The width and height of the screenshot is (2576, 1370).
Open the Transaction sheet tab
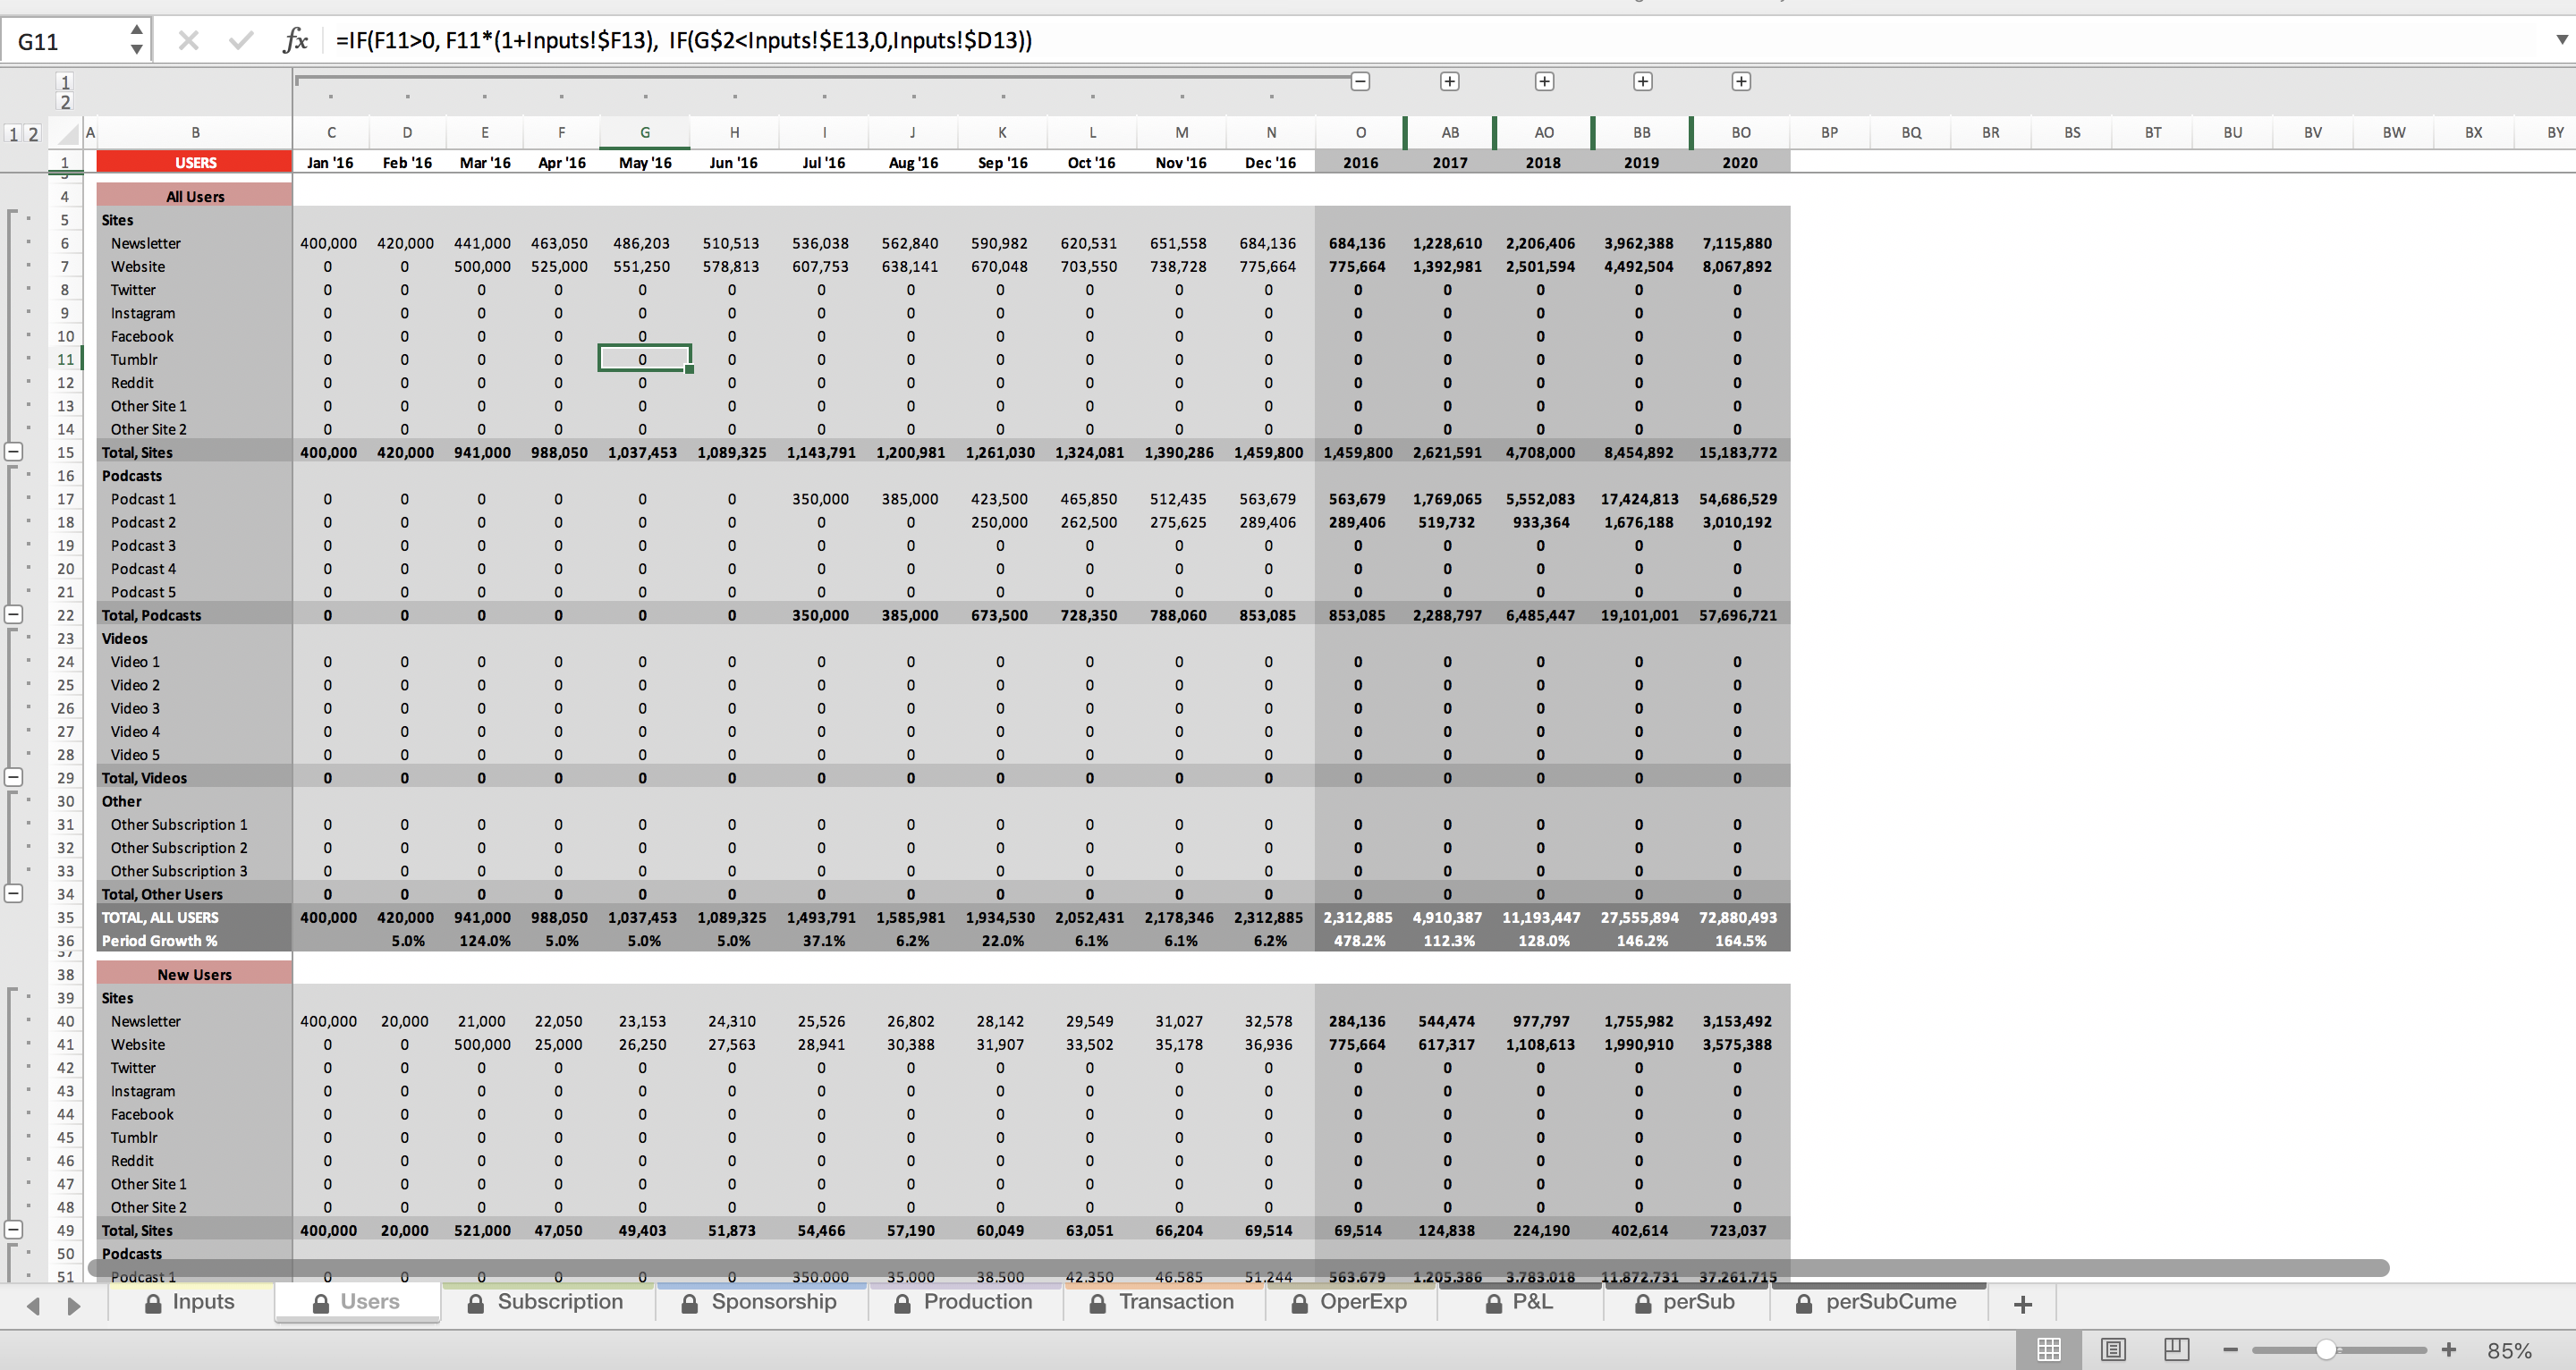pos(1162,1302)
